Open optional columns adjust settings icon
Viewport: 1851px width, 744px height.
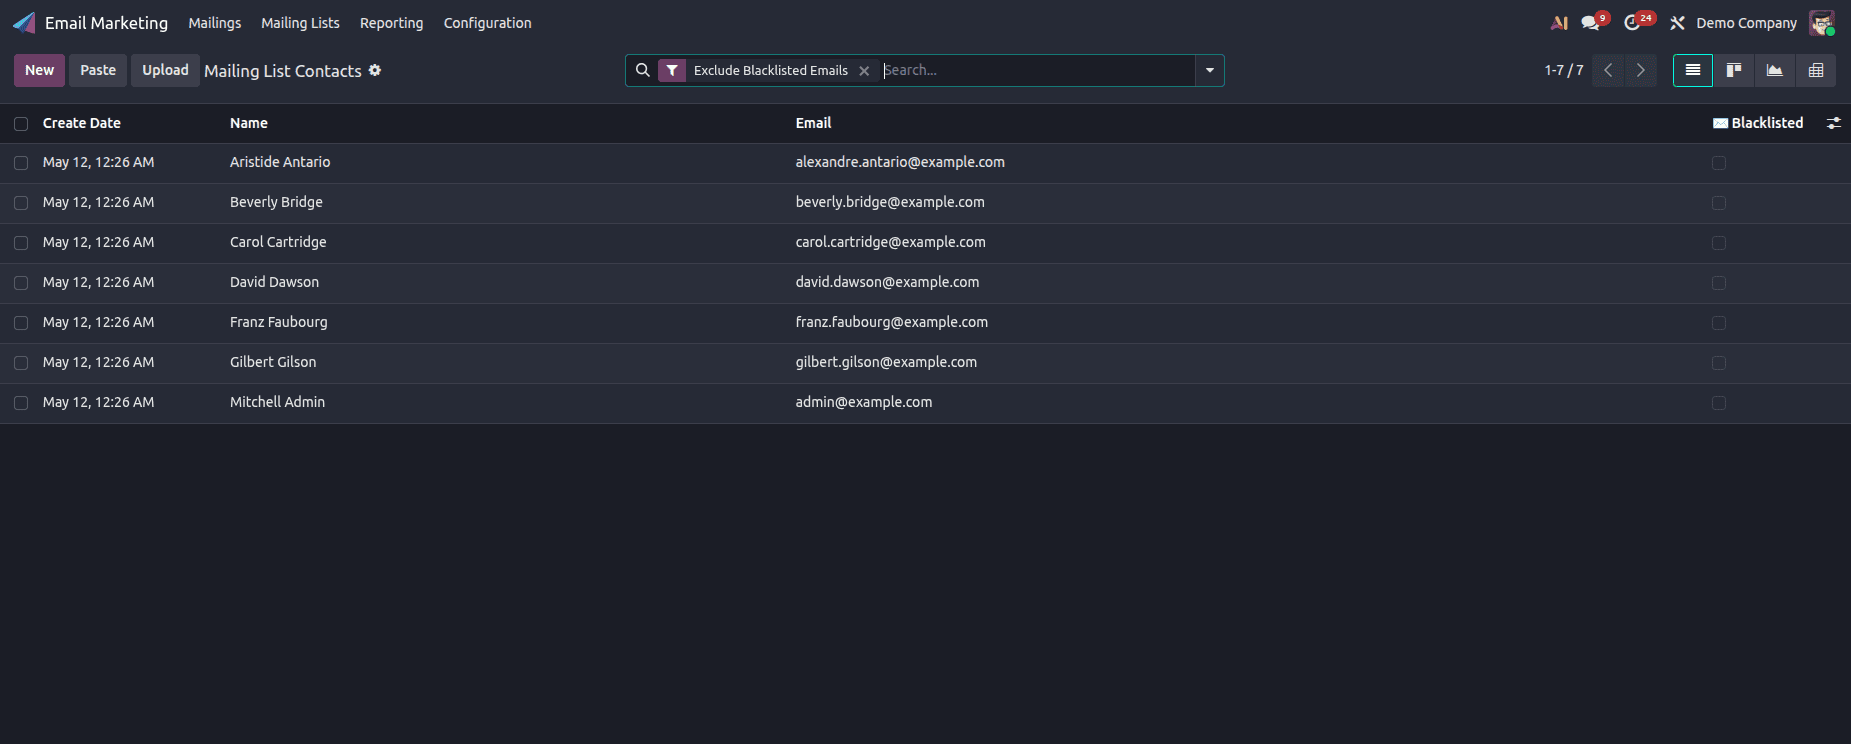click(1834, 123)
